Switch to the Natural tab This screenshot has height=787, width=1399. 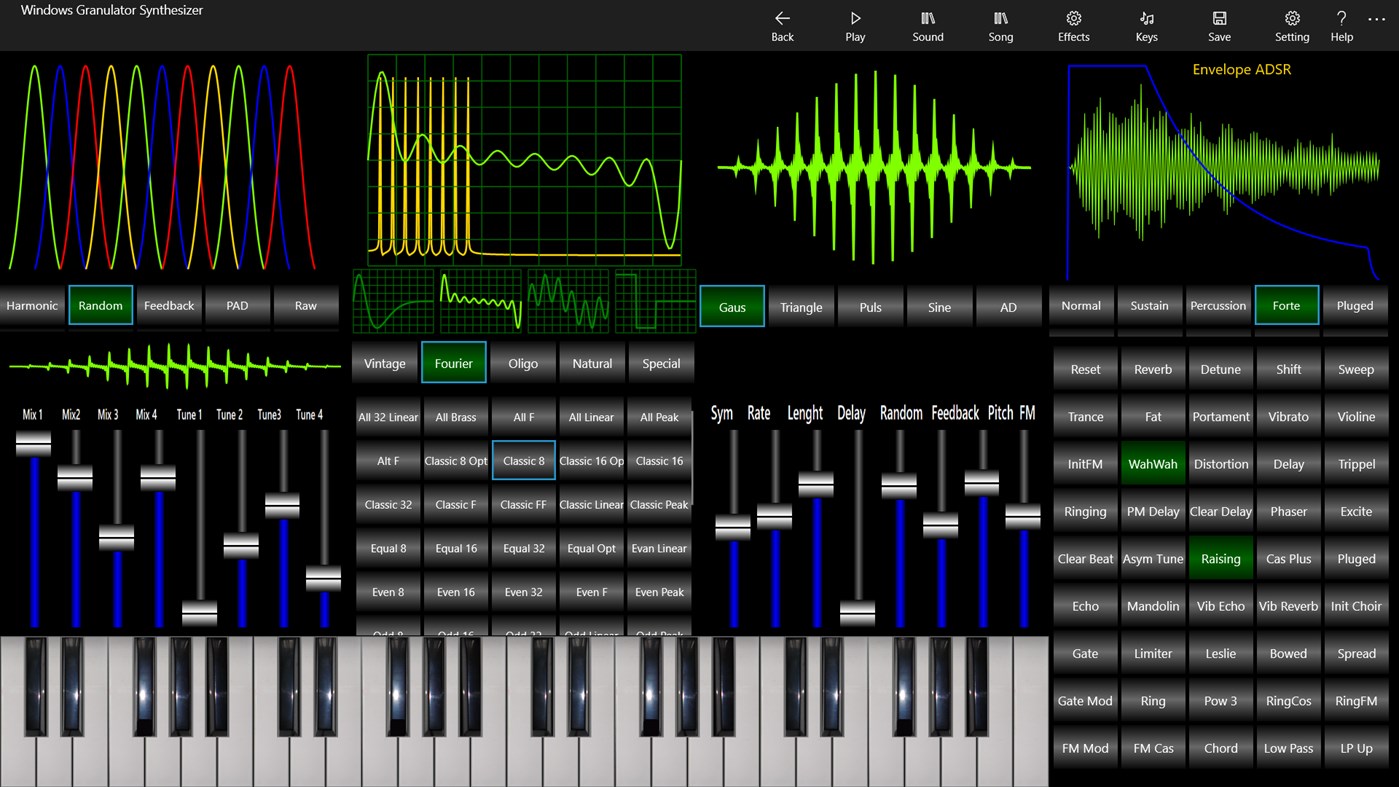pos(591,363)
